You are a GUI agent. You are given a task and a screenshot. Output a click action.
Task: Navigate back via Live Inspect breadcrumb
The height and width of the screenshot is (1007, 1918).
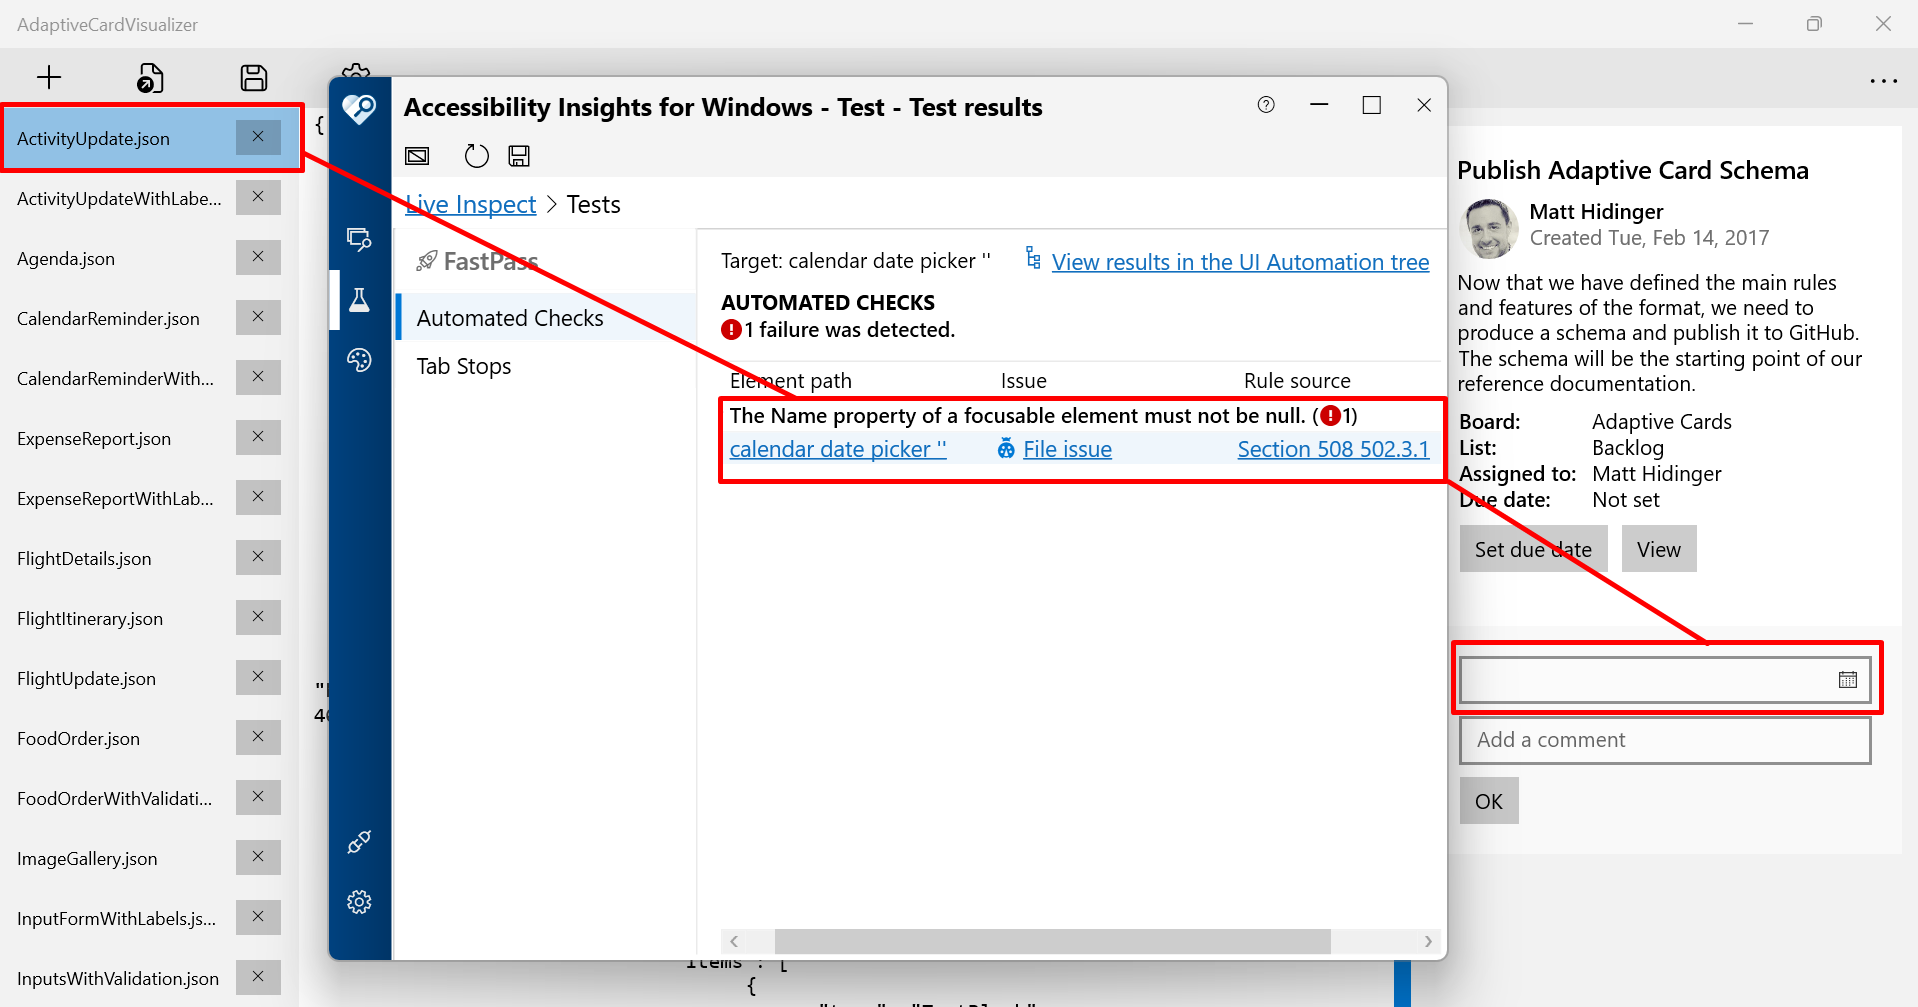[x=470, y=203]
